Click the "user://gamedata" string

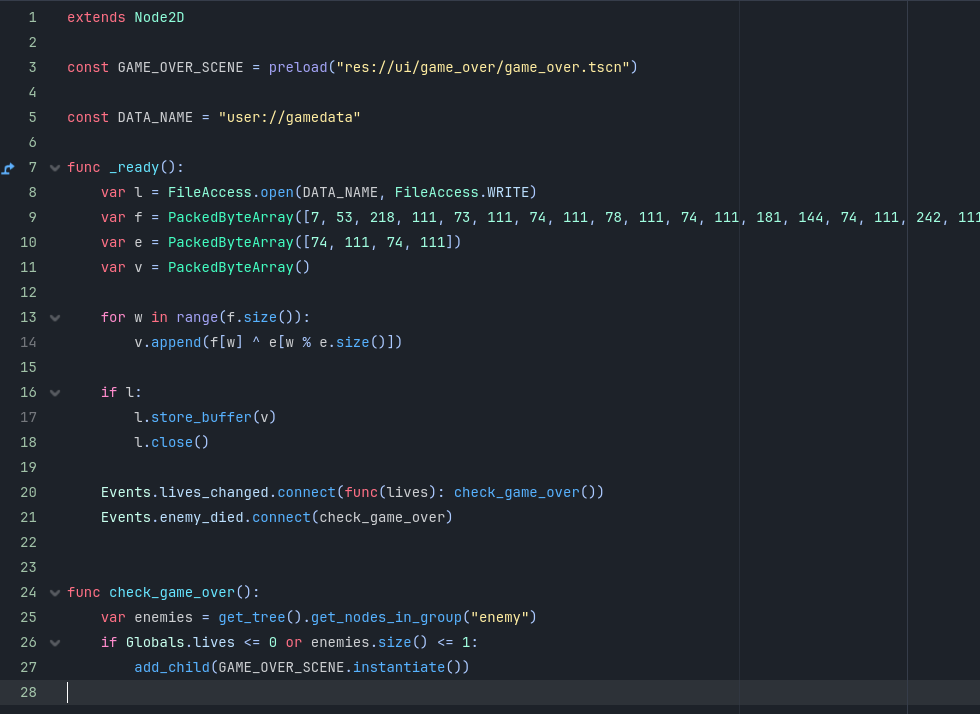(x=289, y=118)
